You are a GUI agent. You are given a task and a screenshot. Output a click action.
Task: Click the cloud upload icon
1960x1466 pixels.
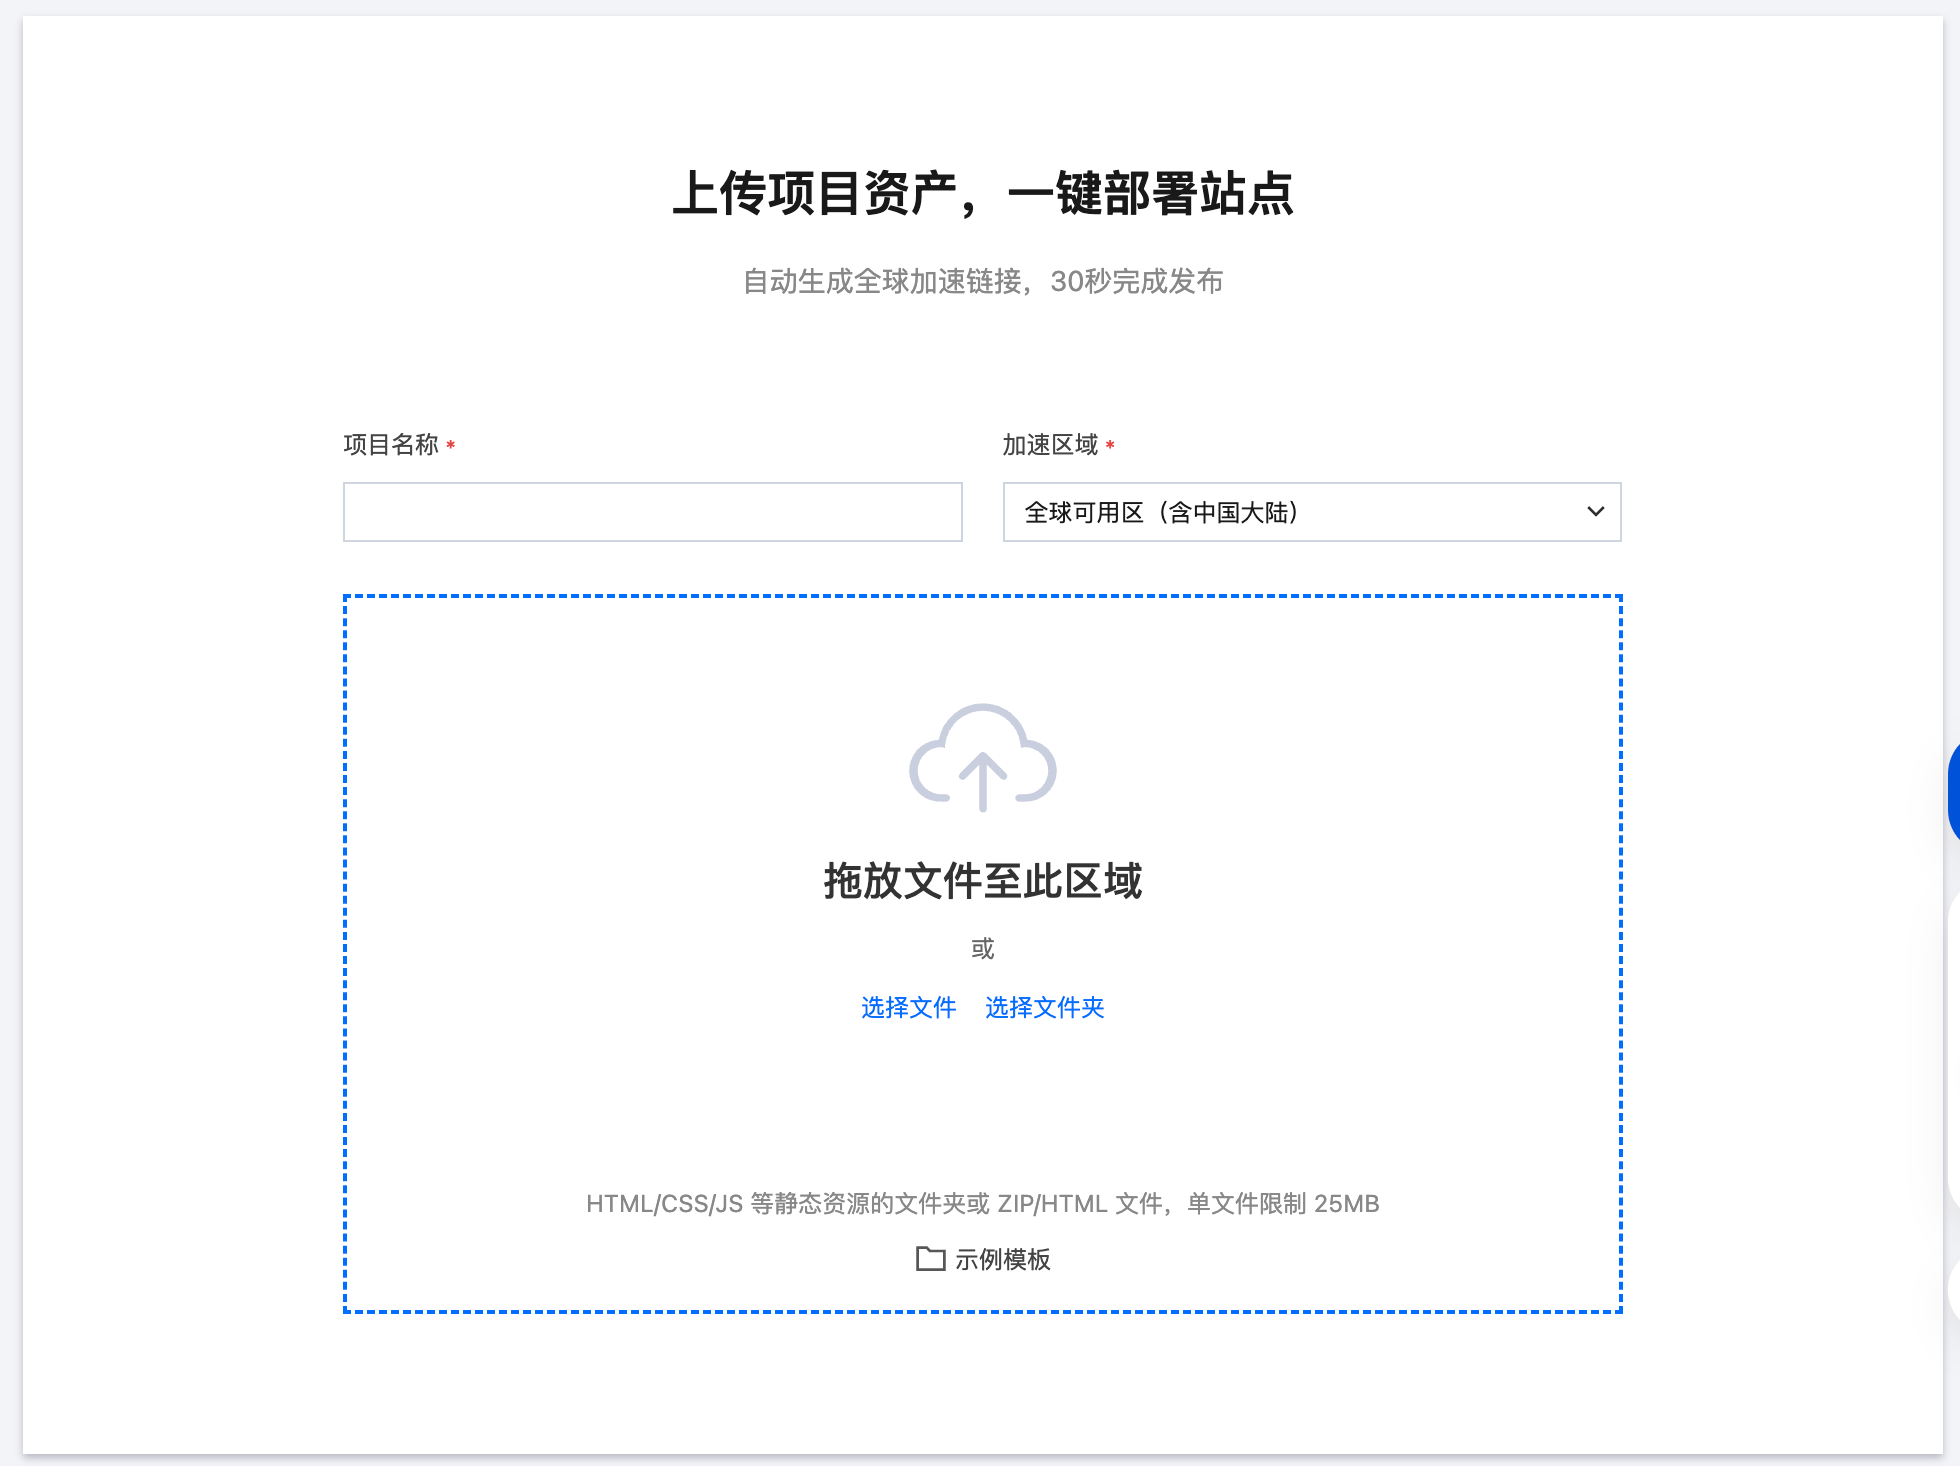982,757
